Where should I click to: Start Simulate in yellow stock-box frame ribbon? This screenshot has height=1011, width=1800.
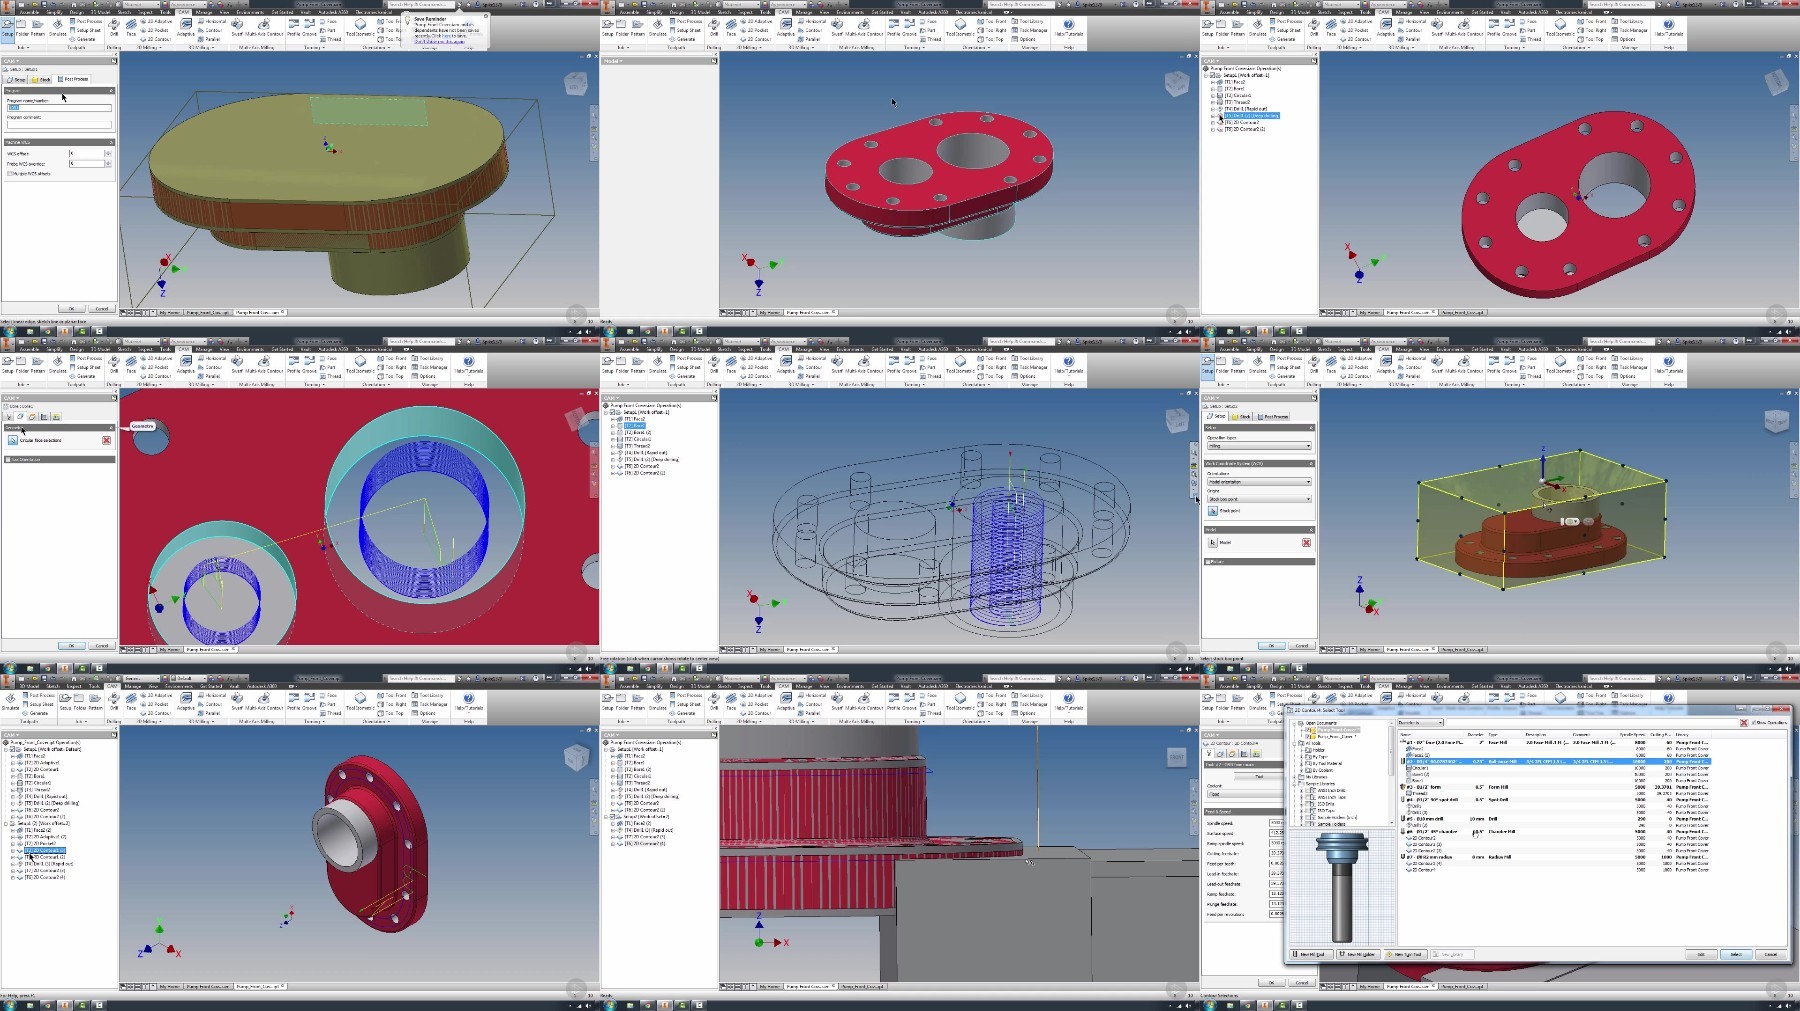click(1257, 364)
